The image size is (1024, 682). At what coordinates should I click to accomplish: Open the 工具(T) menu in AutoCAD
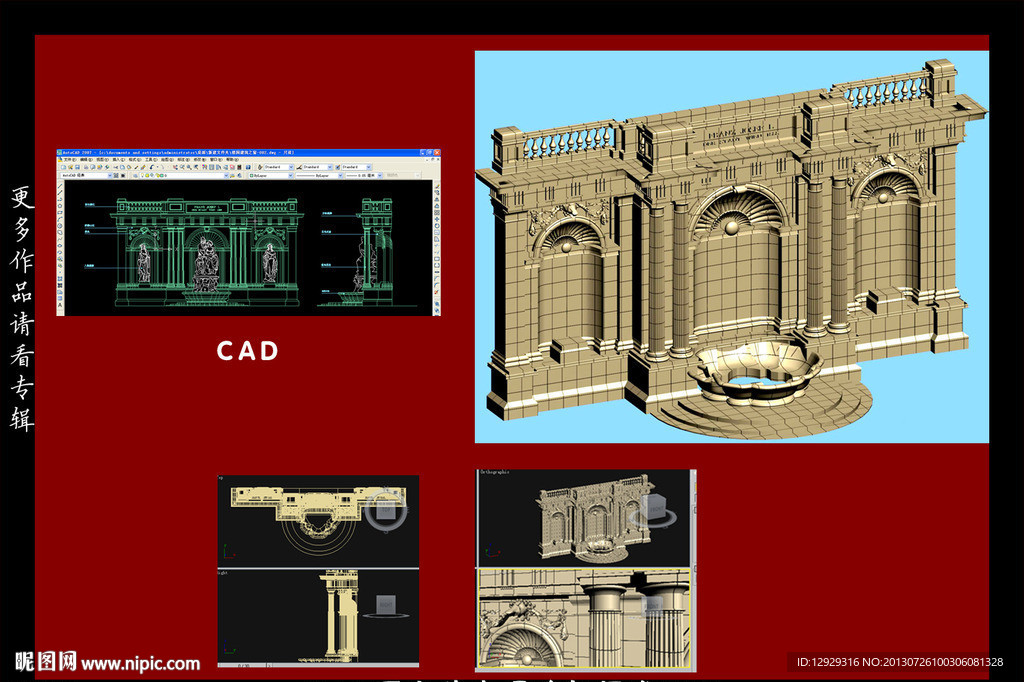pyautogui.click(x=151, y=160)
